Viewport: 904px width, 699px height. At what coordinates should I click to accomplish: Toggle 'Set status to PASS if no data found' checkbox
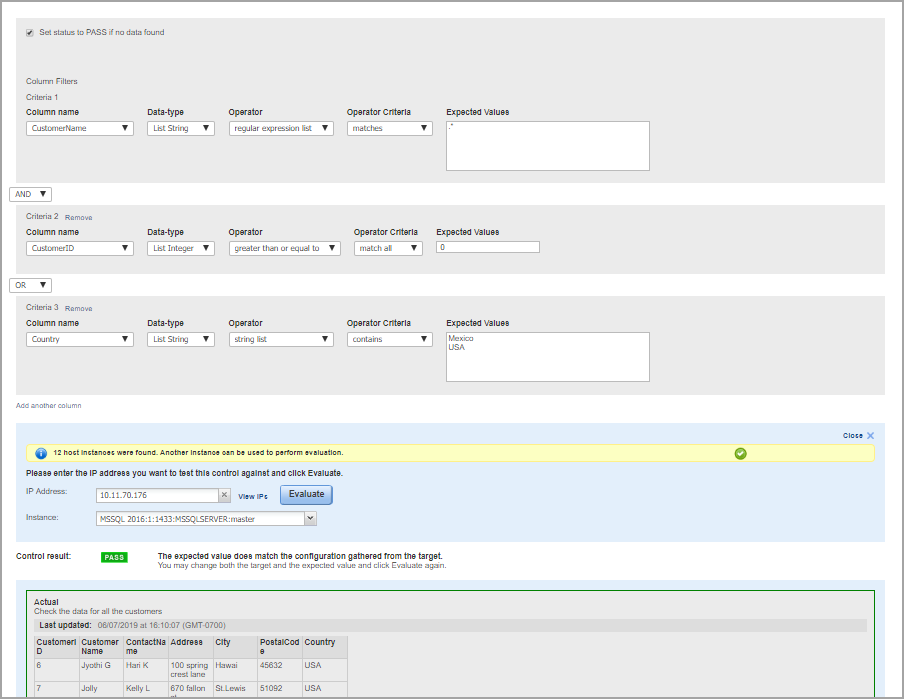click(x=29, y=33)
